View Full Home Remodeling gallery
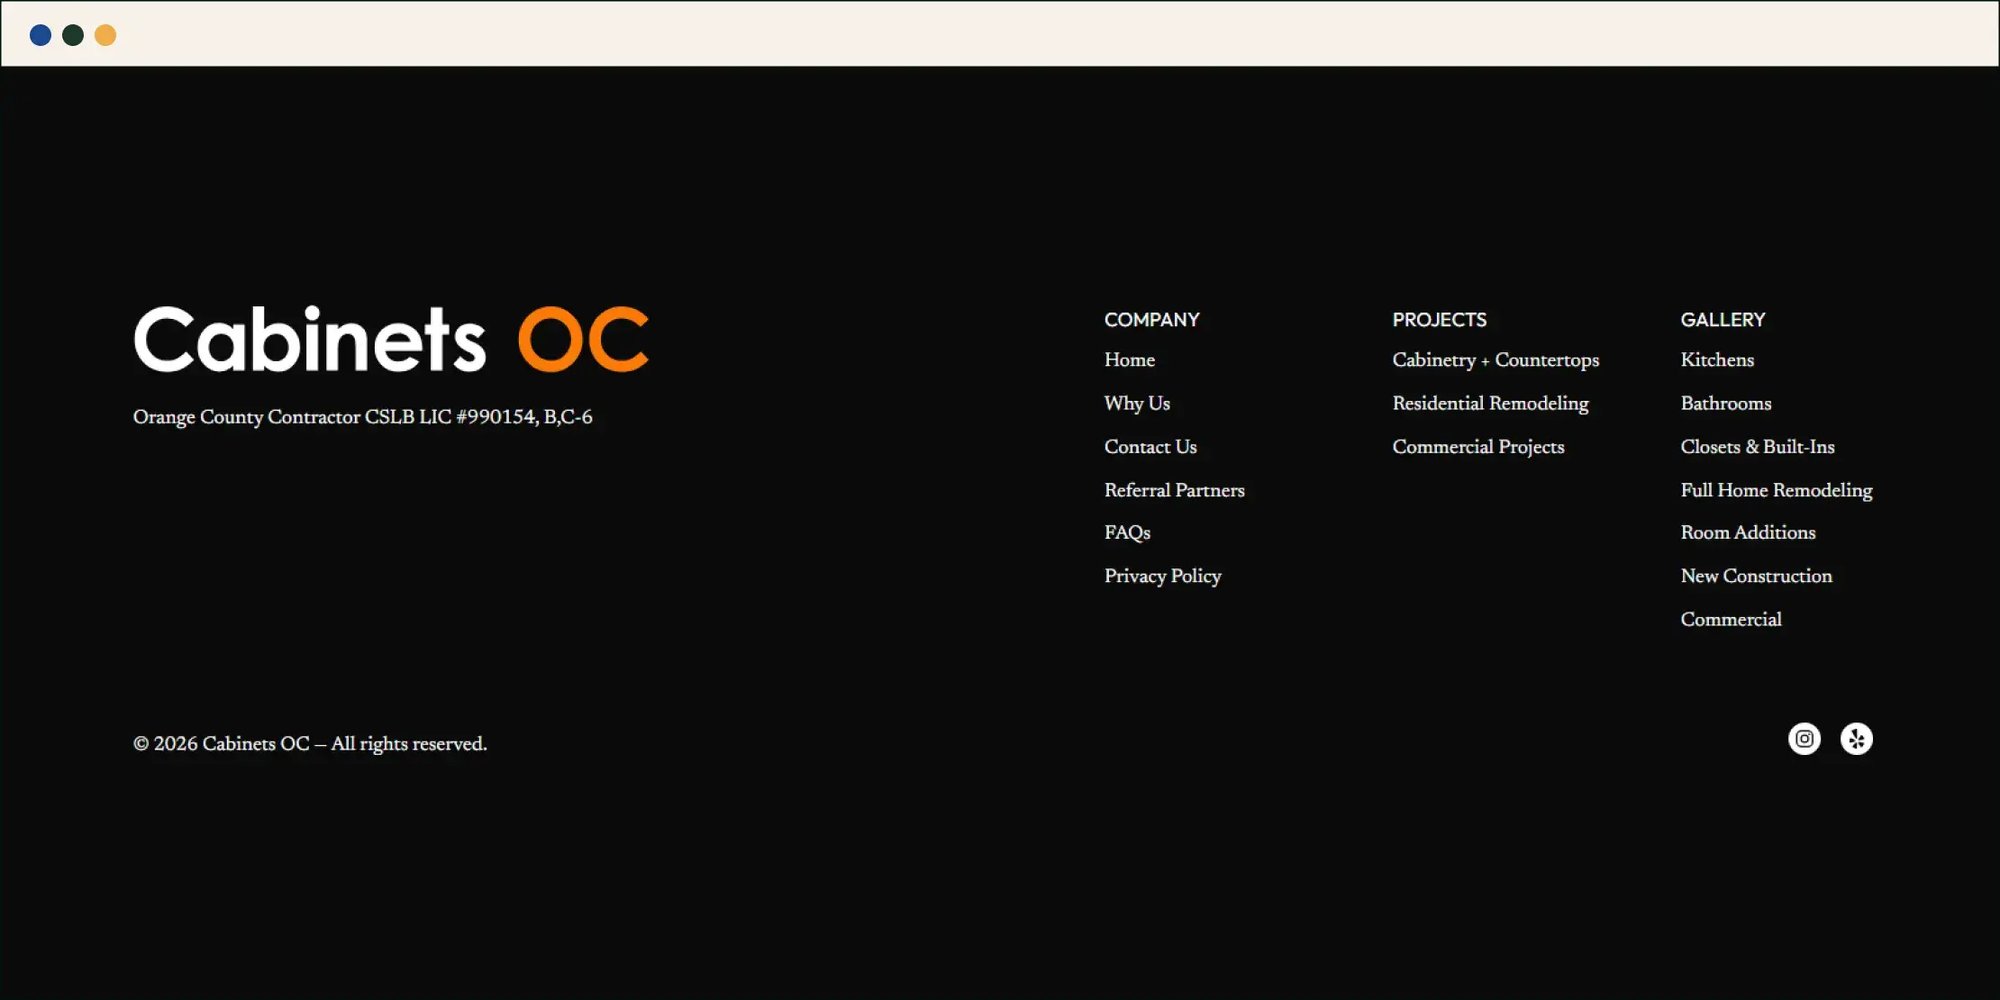Screen dimensions: 2000x1000 coord(1776,490)
